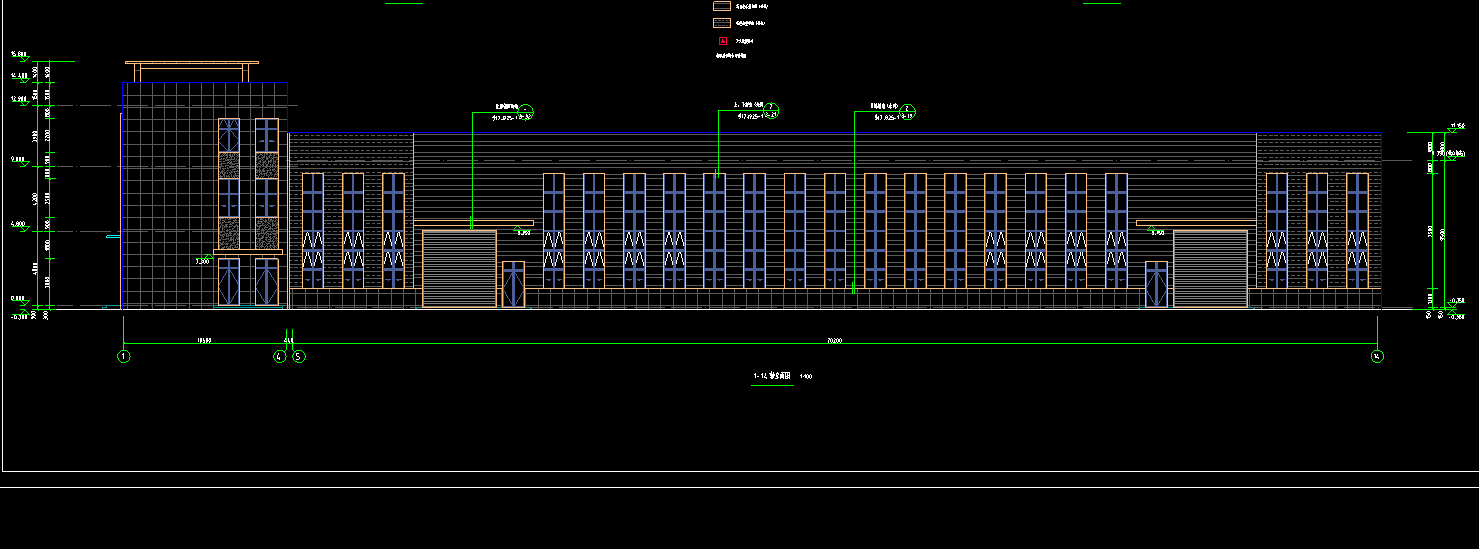The width and height of the screenshot is (1479, 549).
Task: Select grid axis bubble number 5
Action: (298, 356)
